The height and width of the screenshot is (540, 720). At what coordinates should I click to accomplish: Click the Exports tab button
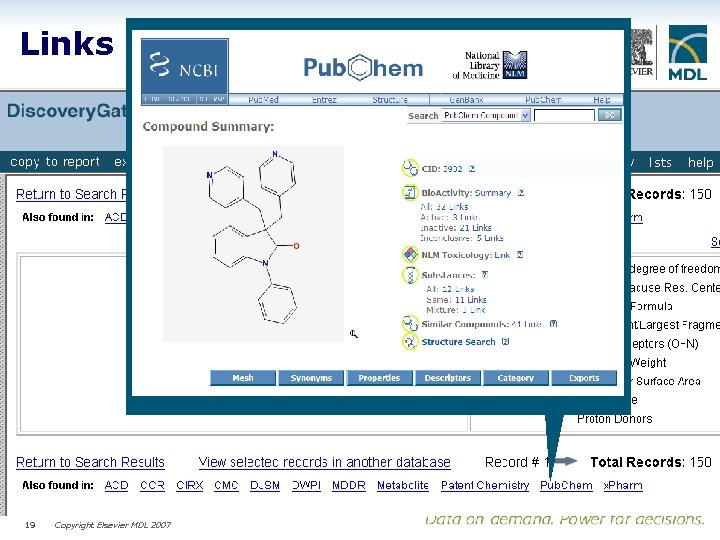pos(584,378)
